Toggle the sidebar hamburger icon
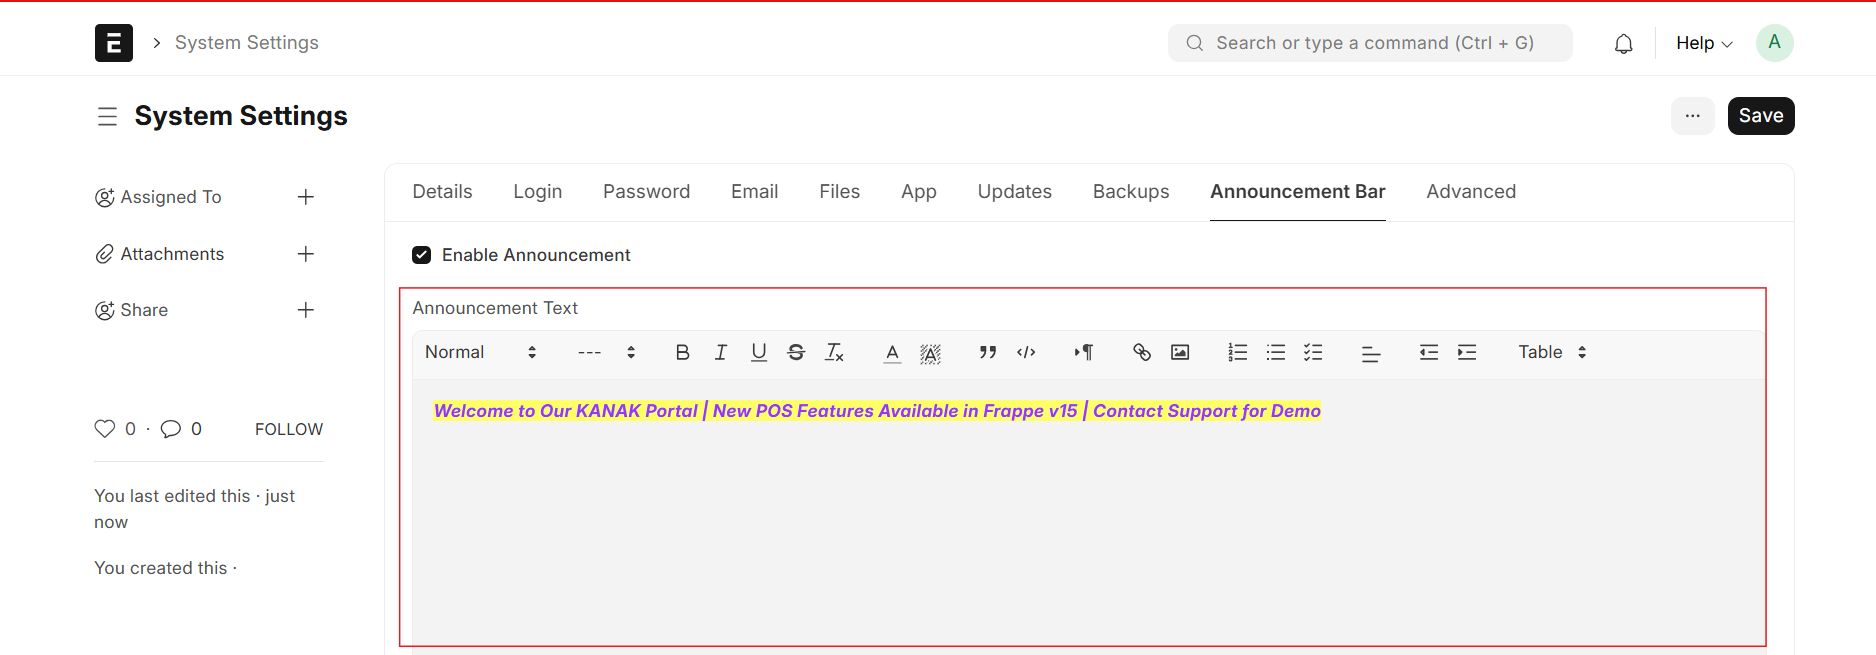The height and width of the screenshot is (655, 1876). [107, 117]
